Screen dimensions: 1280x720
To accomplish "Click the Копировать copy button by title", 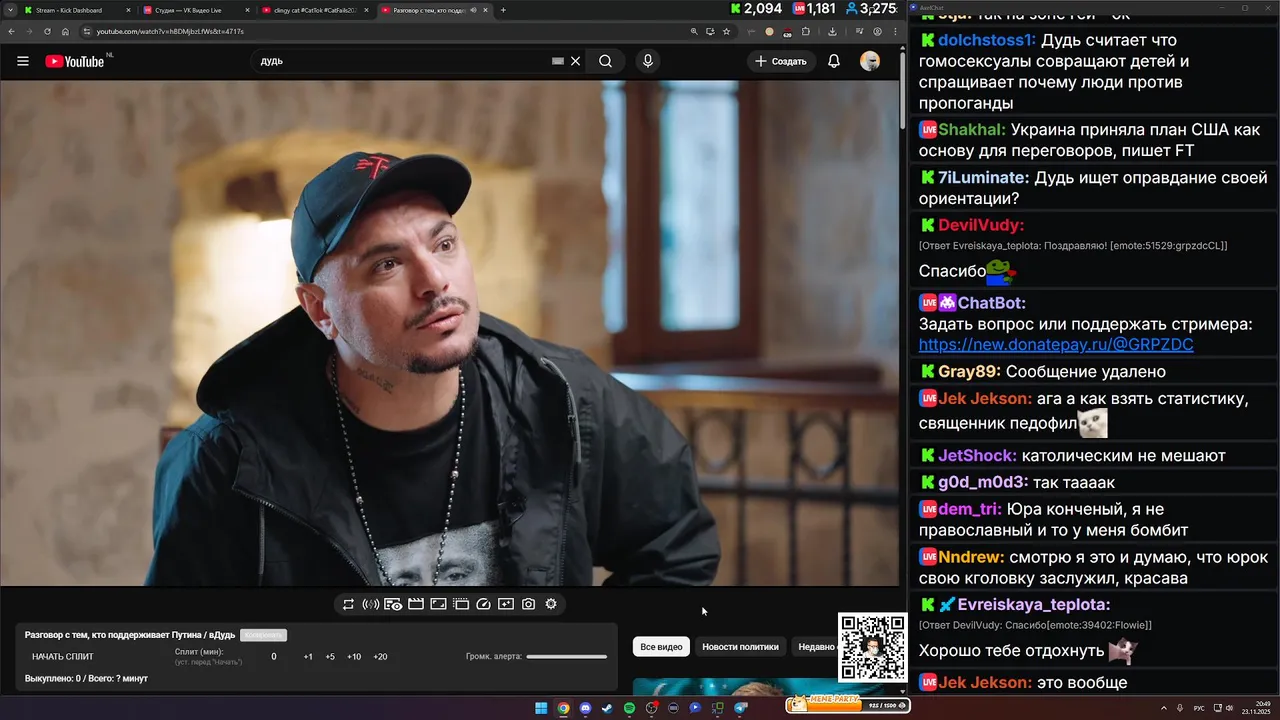I will tap(263, 635).
